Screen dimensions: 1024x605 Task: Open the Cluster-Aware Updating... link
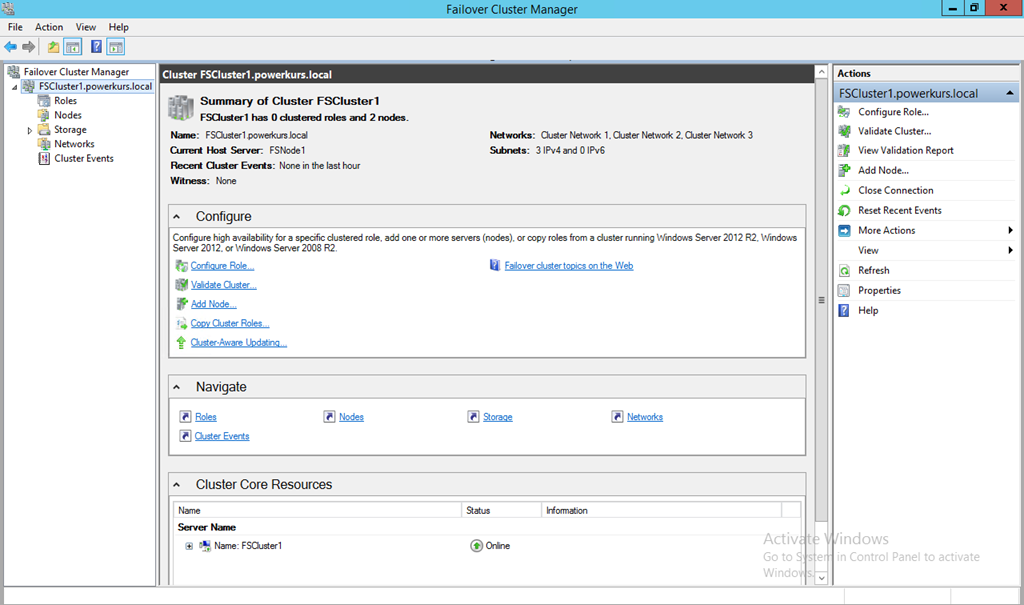tap(238, 342)
